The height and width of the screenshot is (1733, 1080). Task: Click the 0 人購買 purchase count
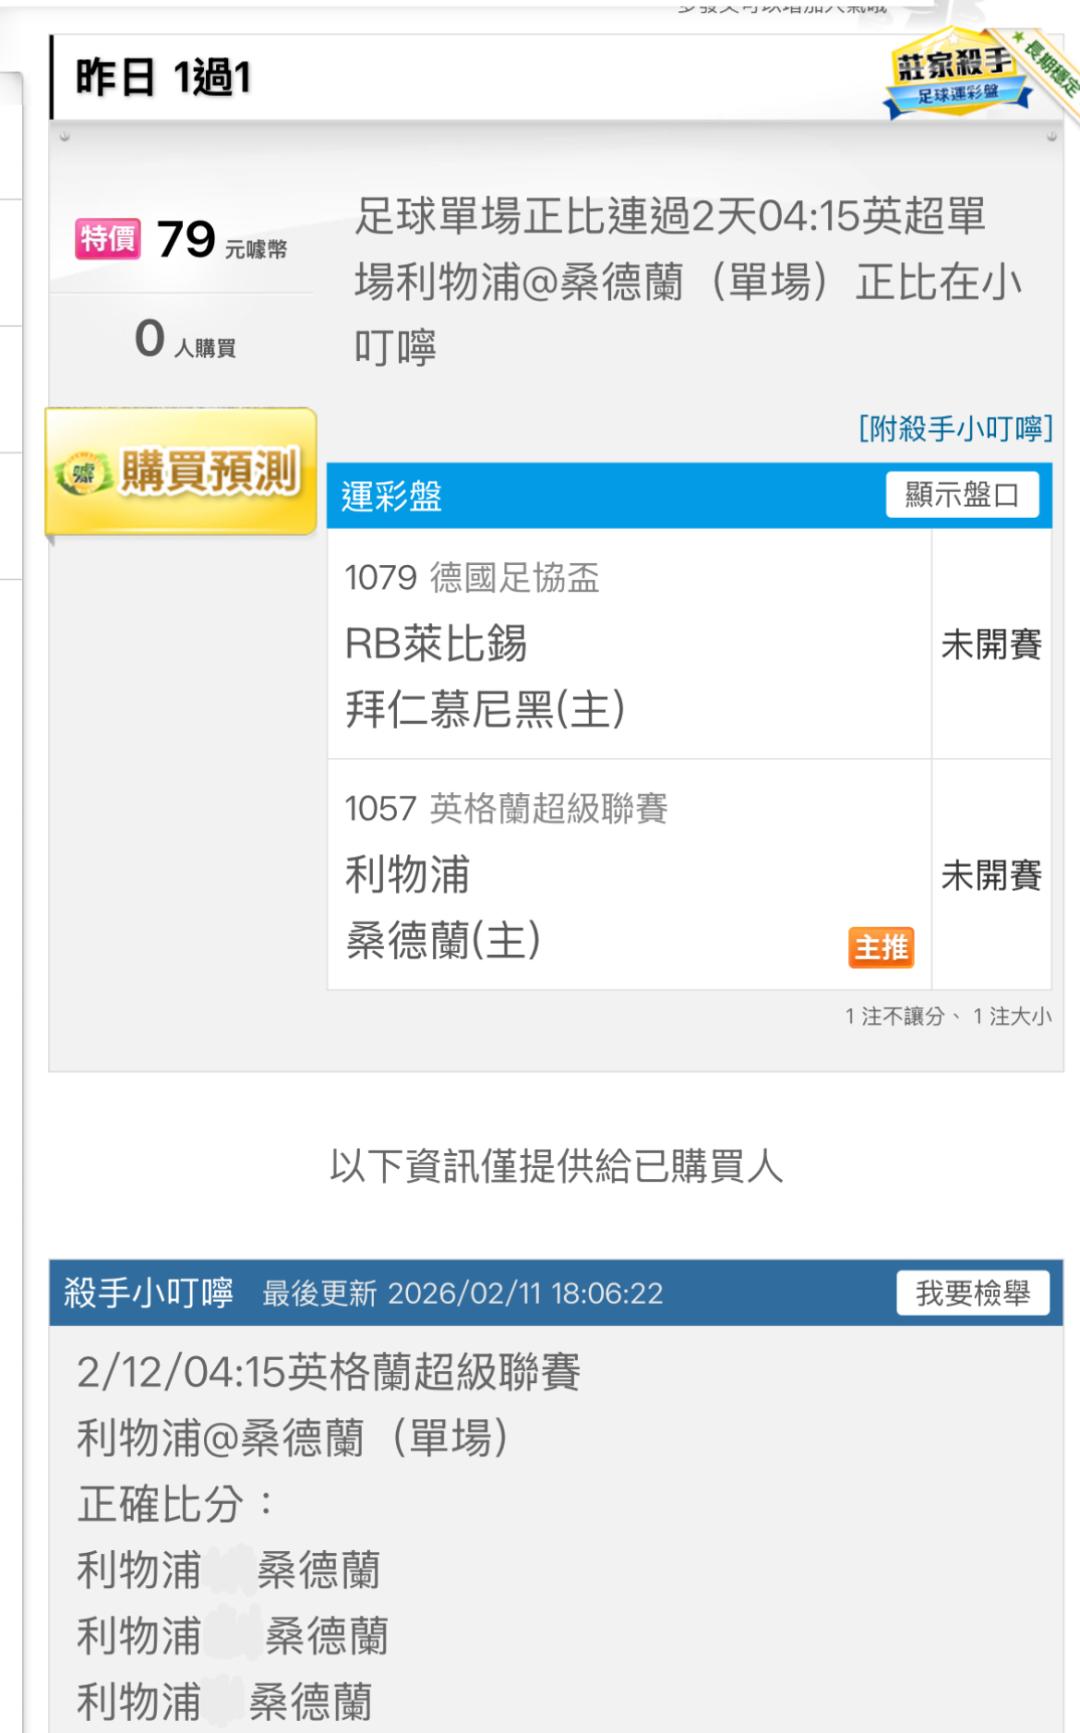184,340
